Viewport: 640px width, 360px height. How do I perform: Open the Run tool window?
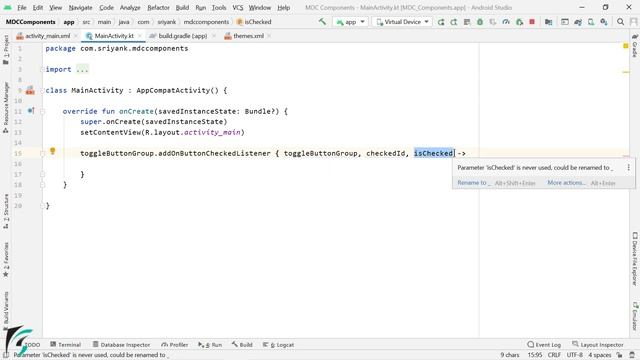tap(210, 344)
